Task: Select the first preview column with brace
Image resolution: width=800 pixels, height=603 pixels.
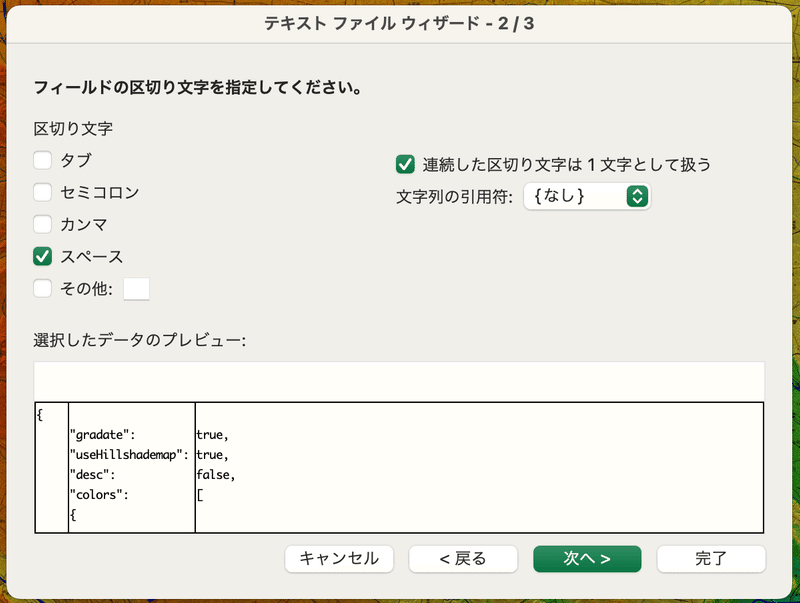Action: (52, 467)
